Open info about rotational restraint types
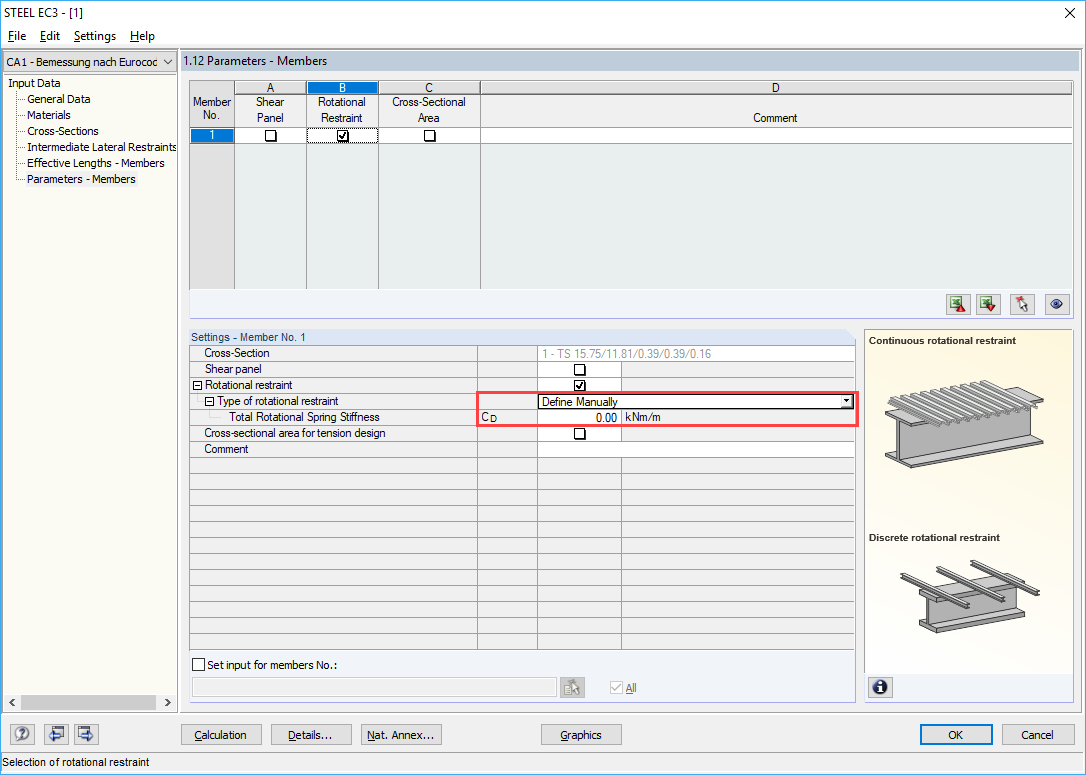The height and width of the screenshot is (775, 1086). (x=878, y=687)
